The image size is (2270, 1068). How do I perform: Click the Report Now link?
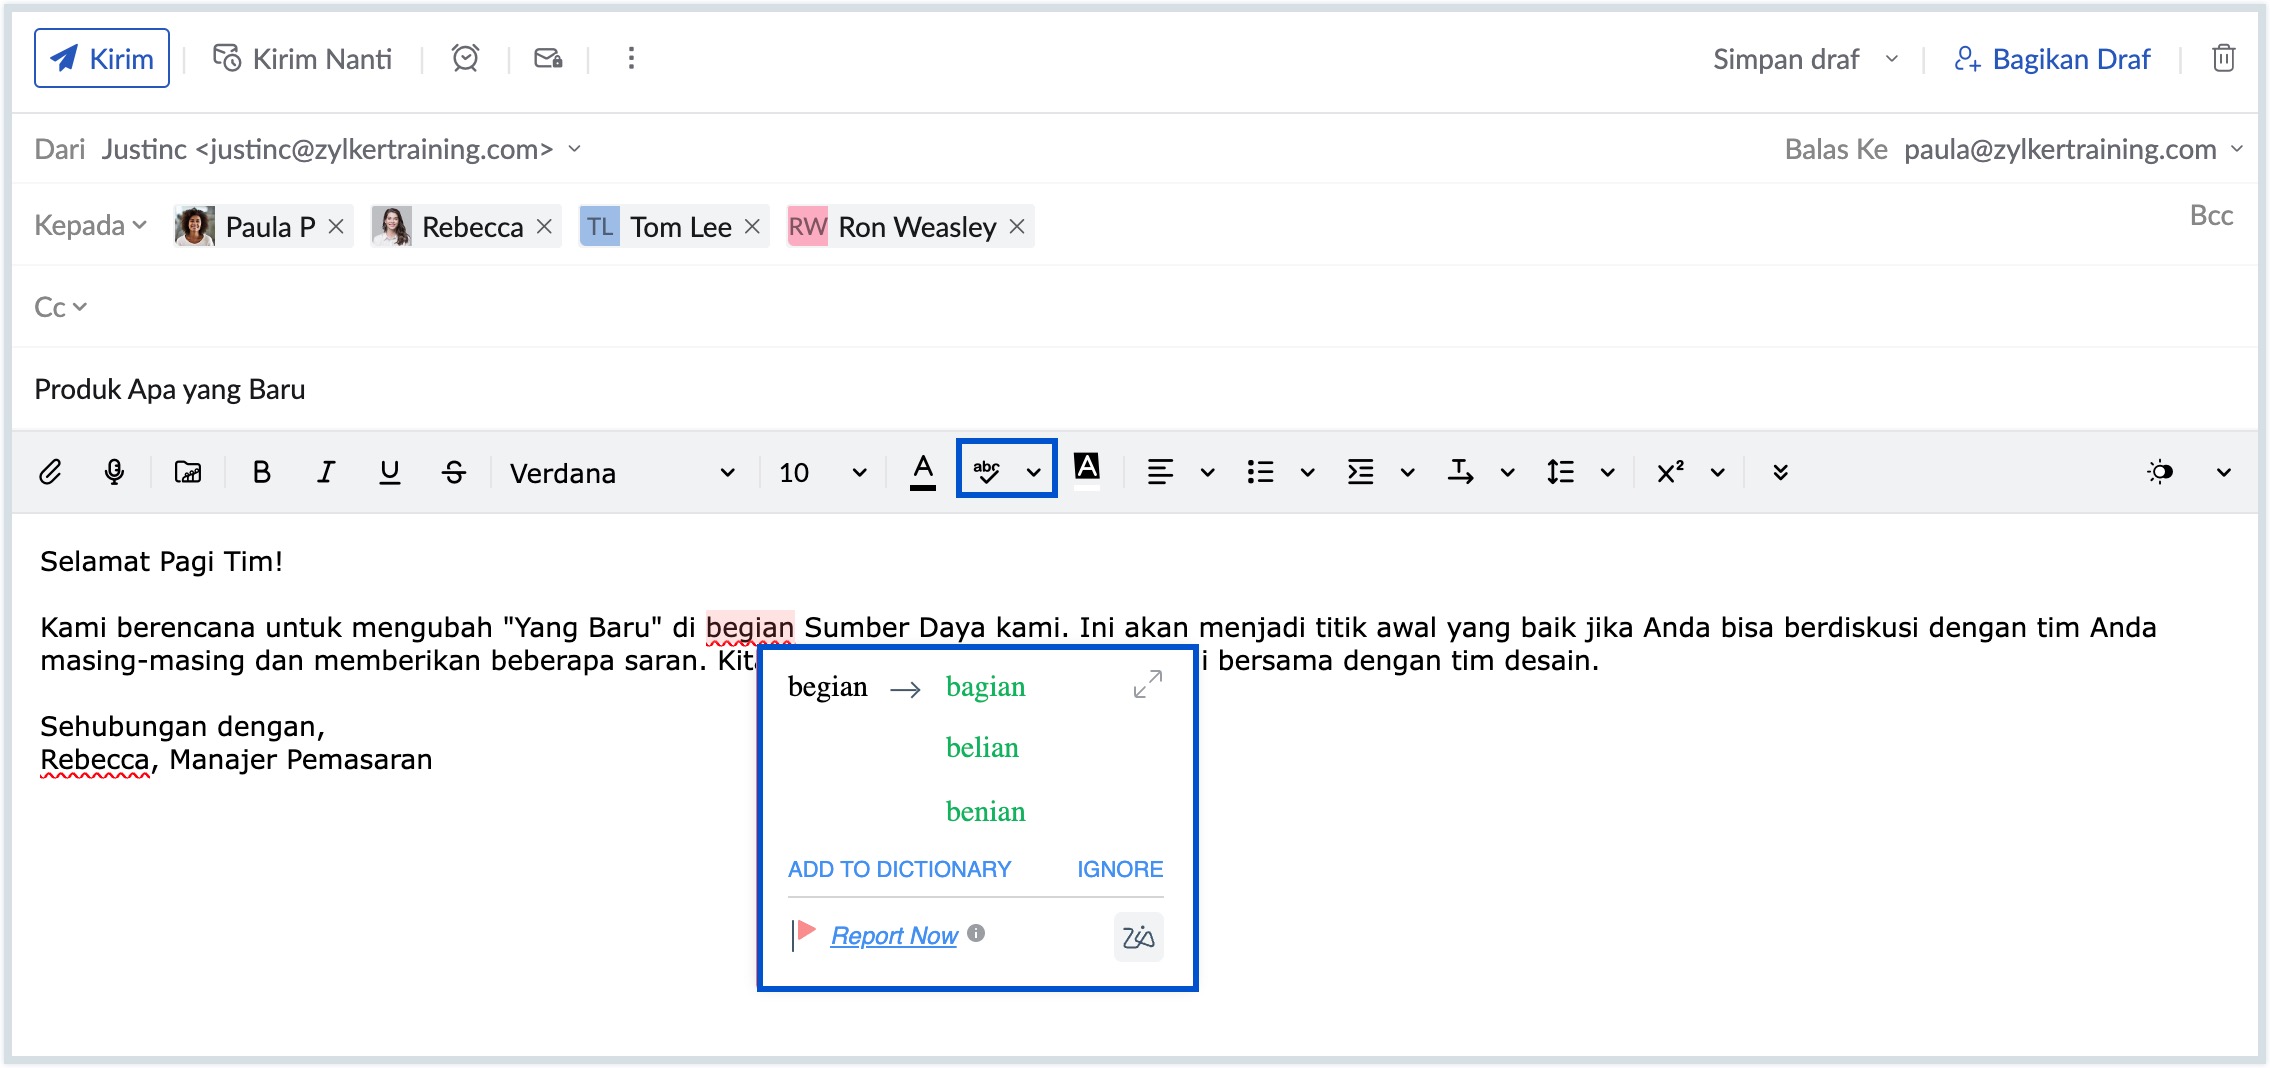(894, 936)
